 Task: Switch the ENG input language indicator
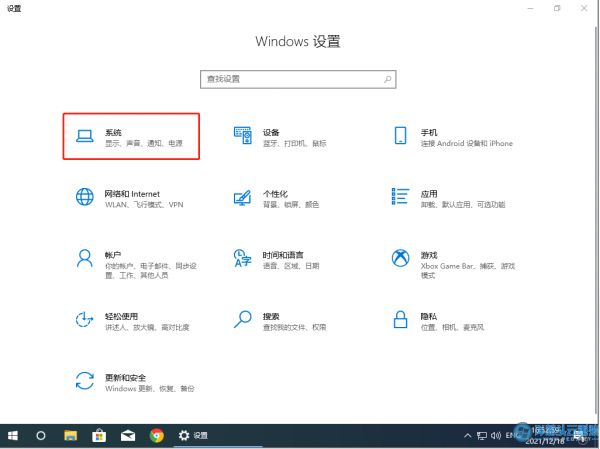(512, 436)
